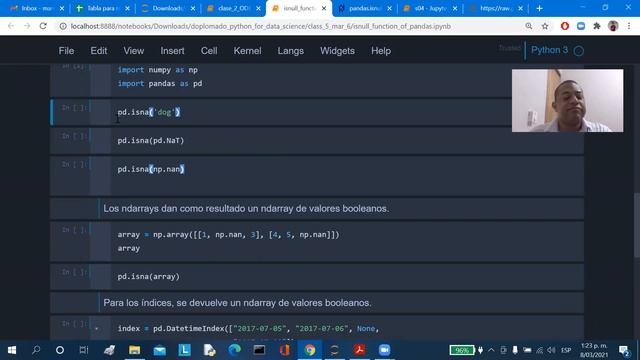Switch to Google Chrome on taskbar
640x360 pixels.
click(310, 350)
